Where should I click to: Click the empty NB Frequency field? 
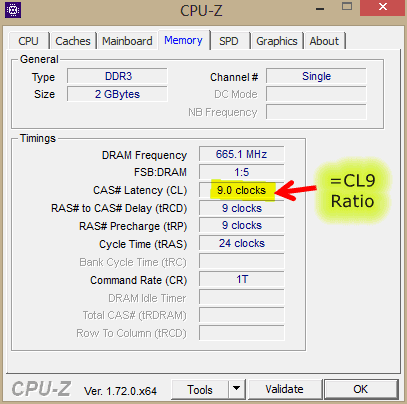pyautogui.click(x=316, y=112)
